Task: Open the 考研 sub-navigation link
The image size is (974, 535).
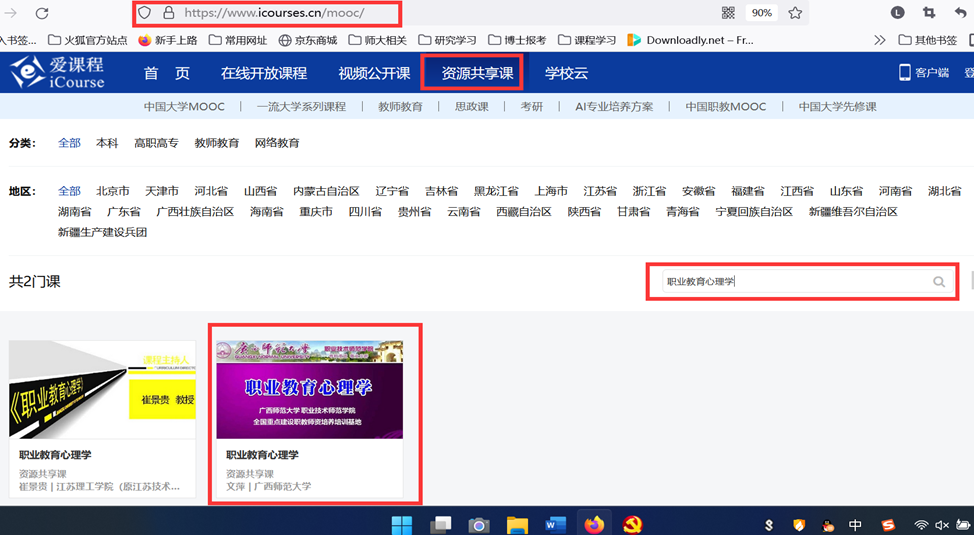Action: (x=532, y=107)
